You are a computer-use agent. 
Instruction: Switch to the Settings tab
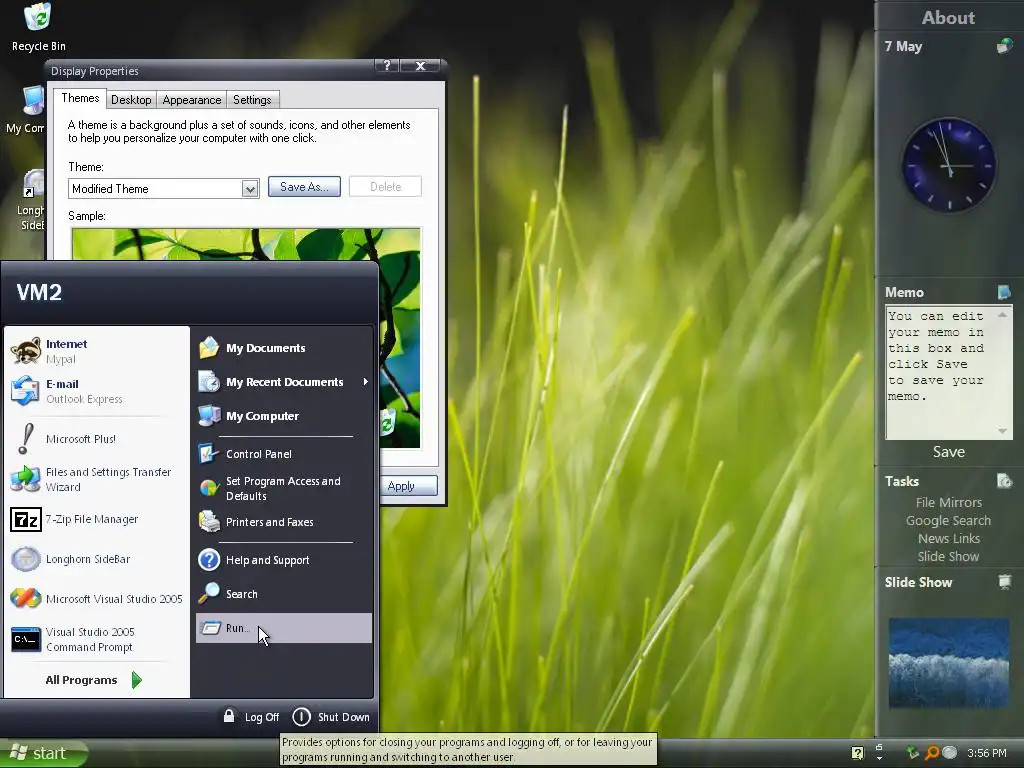[x=252, y=100]
